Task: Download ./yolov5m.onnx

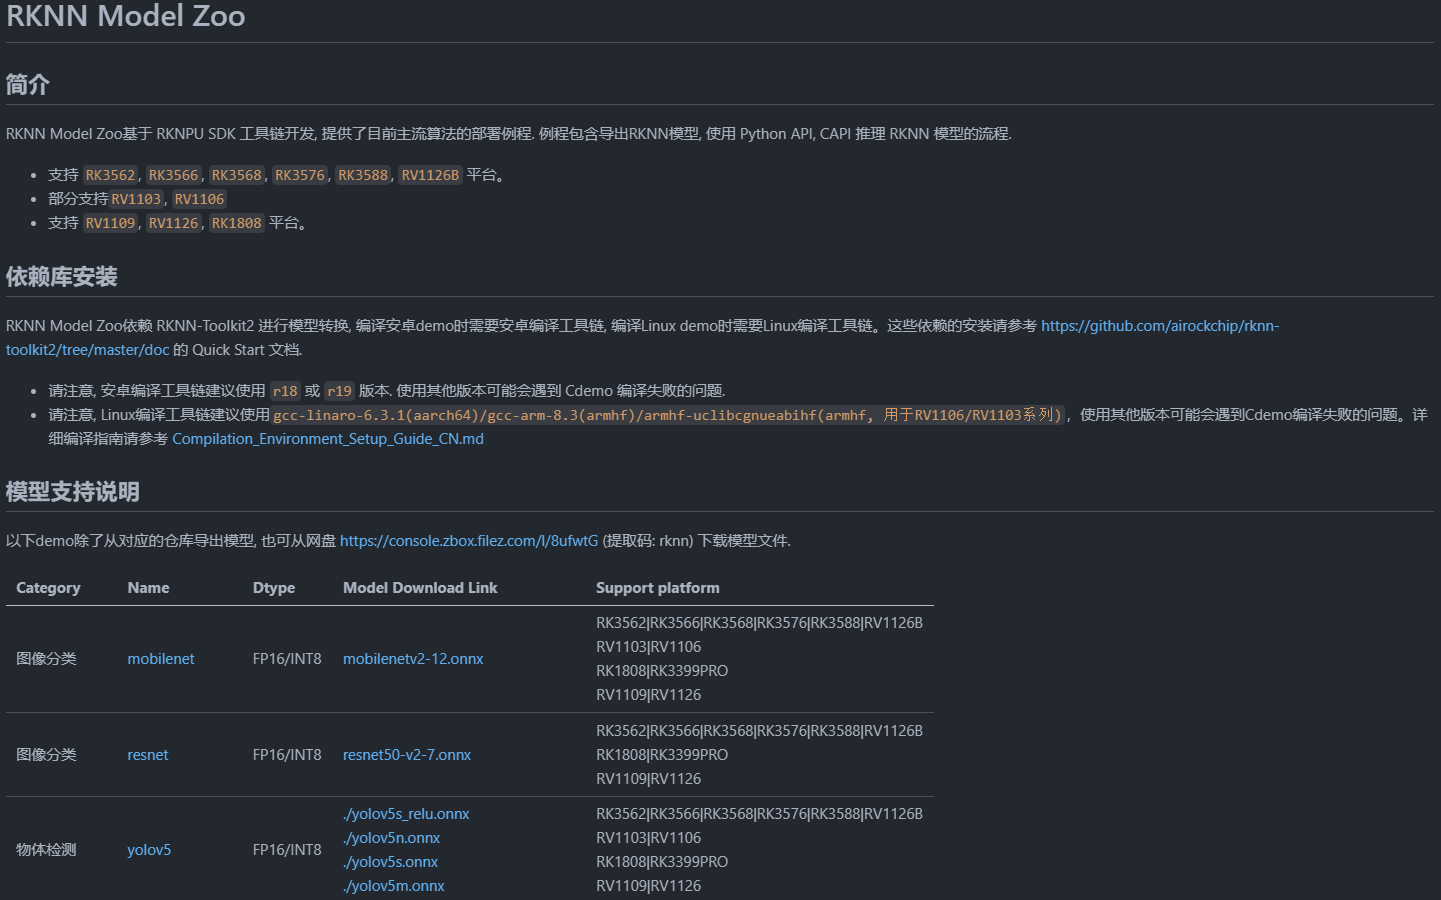Action: point(394,886)
